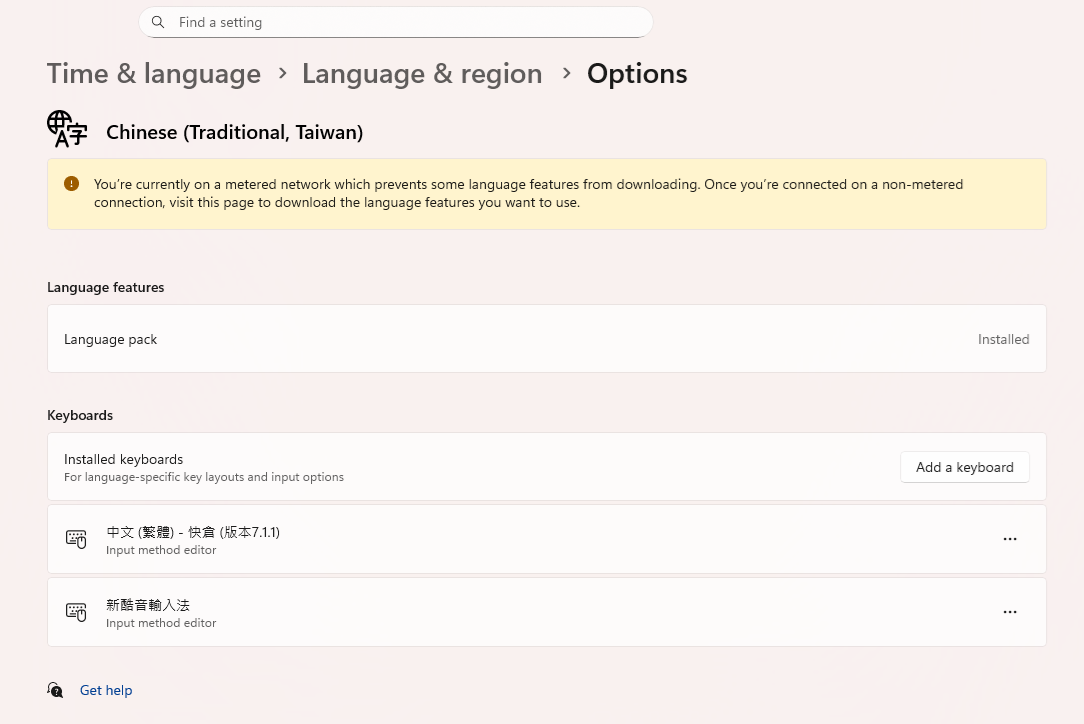The image size is (1084, 724).
Task: Click the metered network warning message text
Action: tap(528, 193)
